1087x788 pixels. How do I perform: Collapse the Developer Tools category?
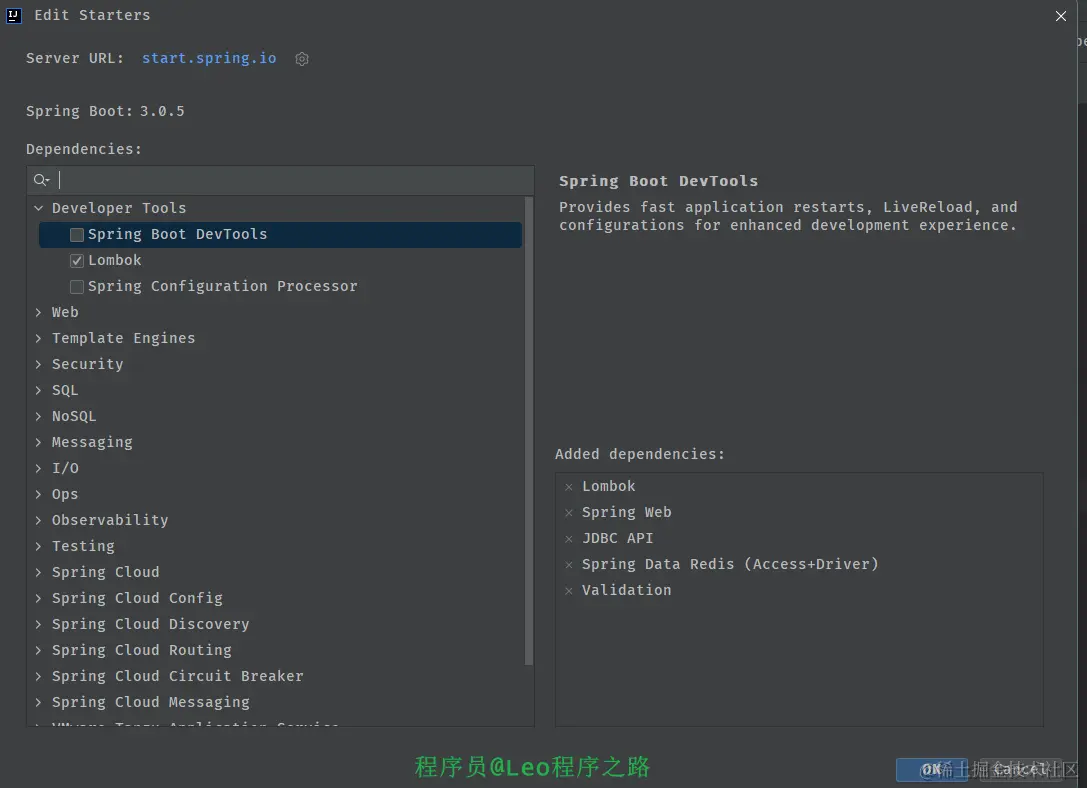[39, 208]
